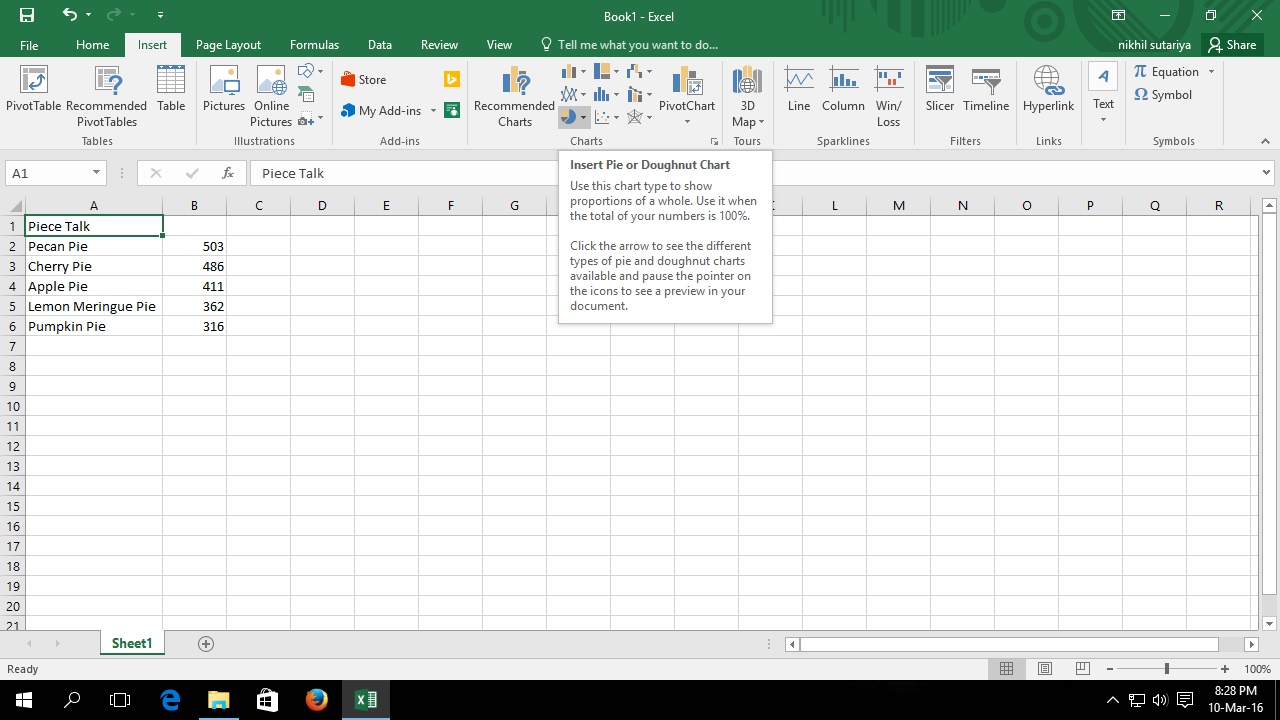This screenshot has width=1280, height=720.
Task: Switch to the Data tab
Action: 379,45
